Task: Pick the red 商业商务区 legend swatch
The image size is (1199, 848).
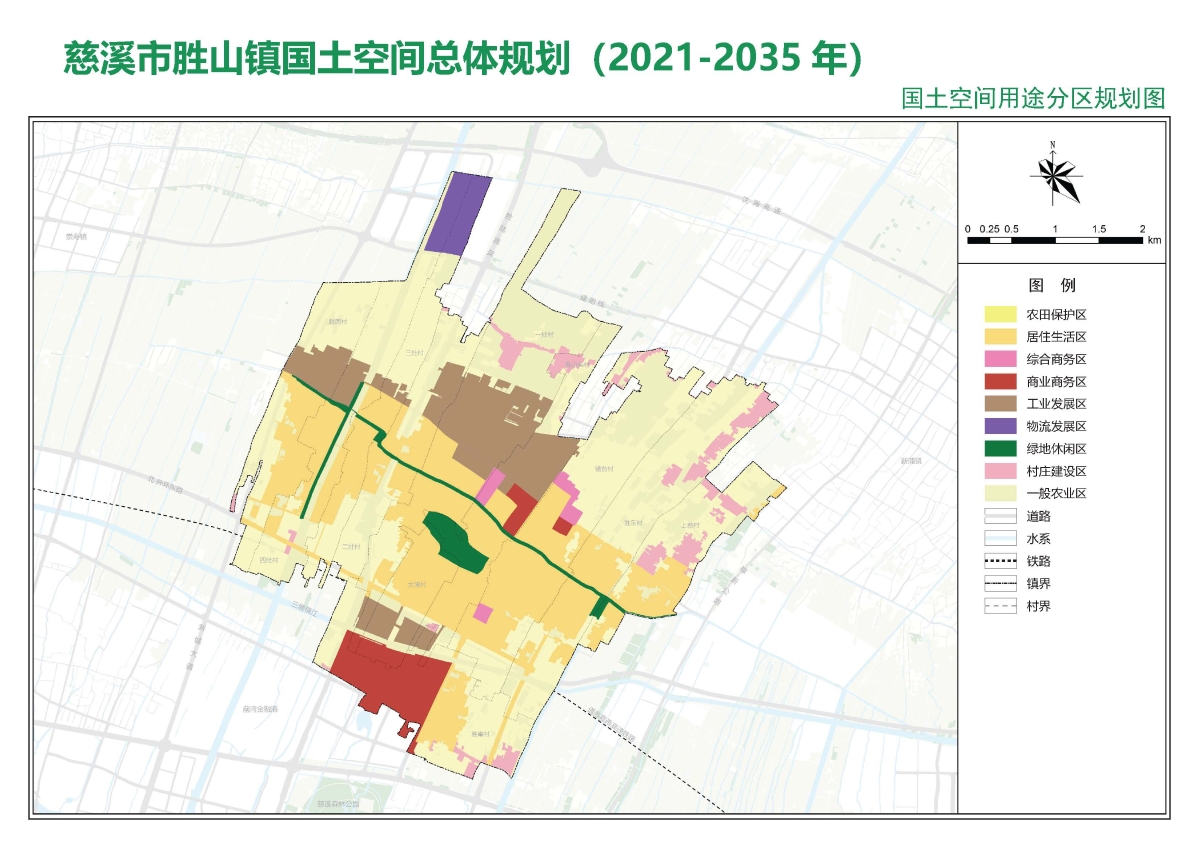Action: [1000, 381]
